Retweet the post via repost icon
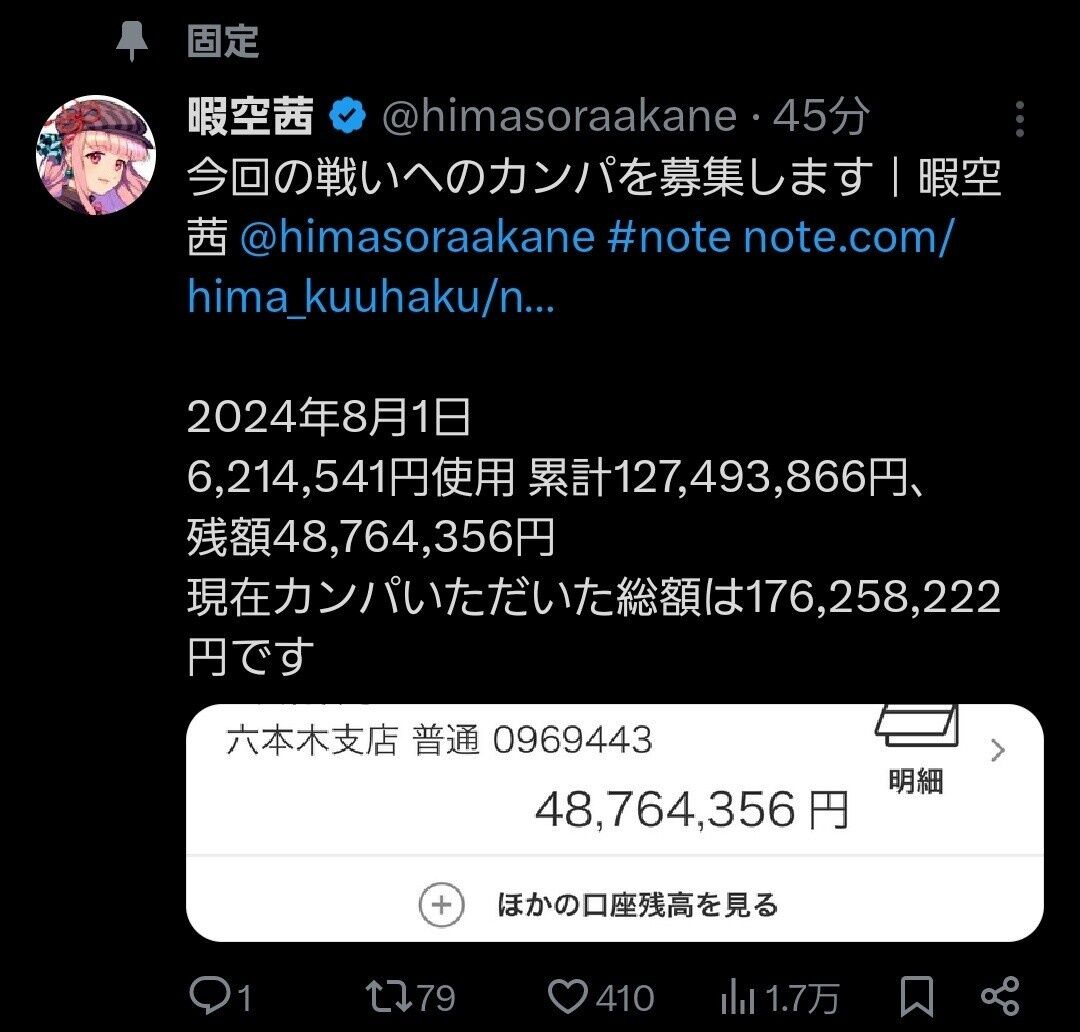 point(390,996)
